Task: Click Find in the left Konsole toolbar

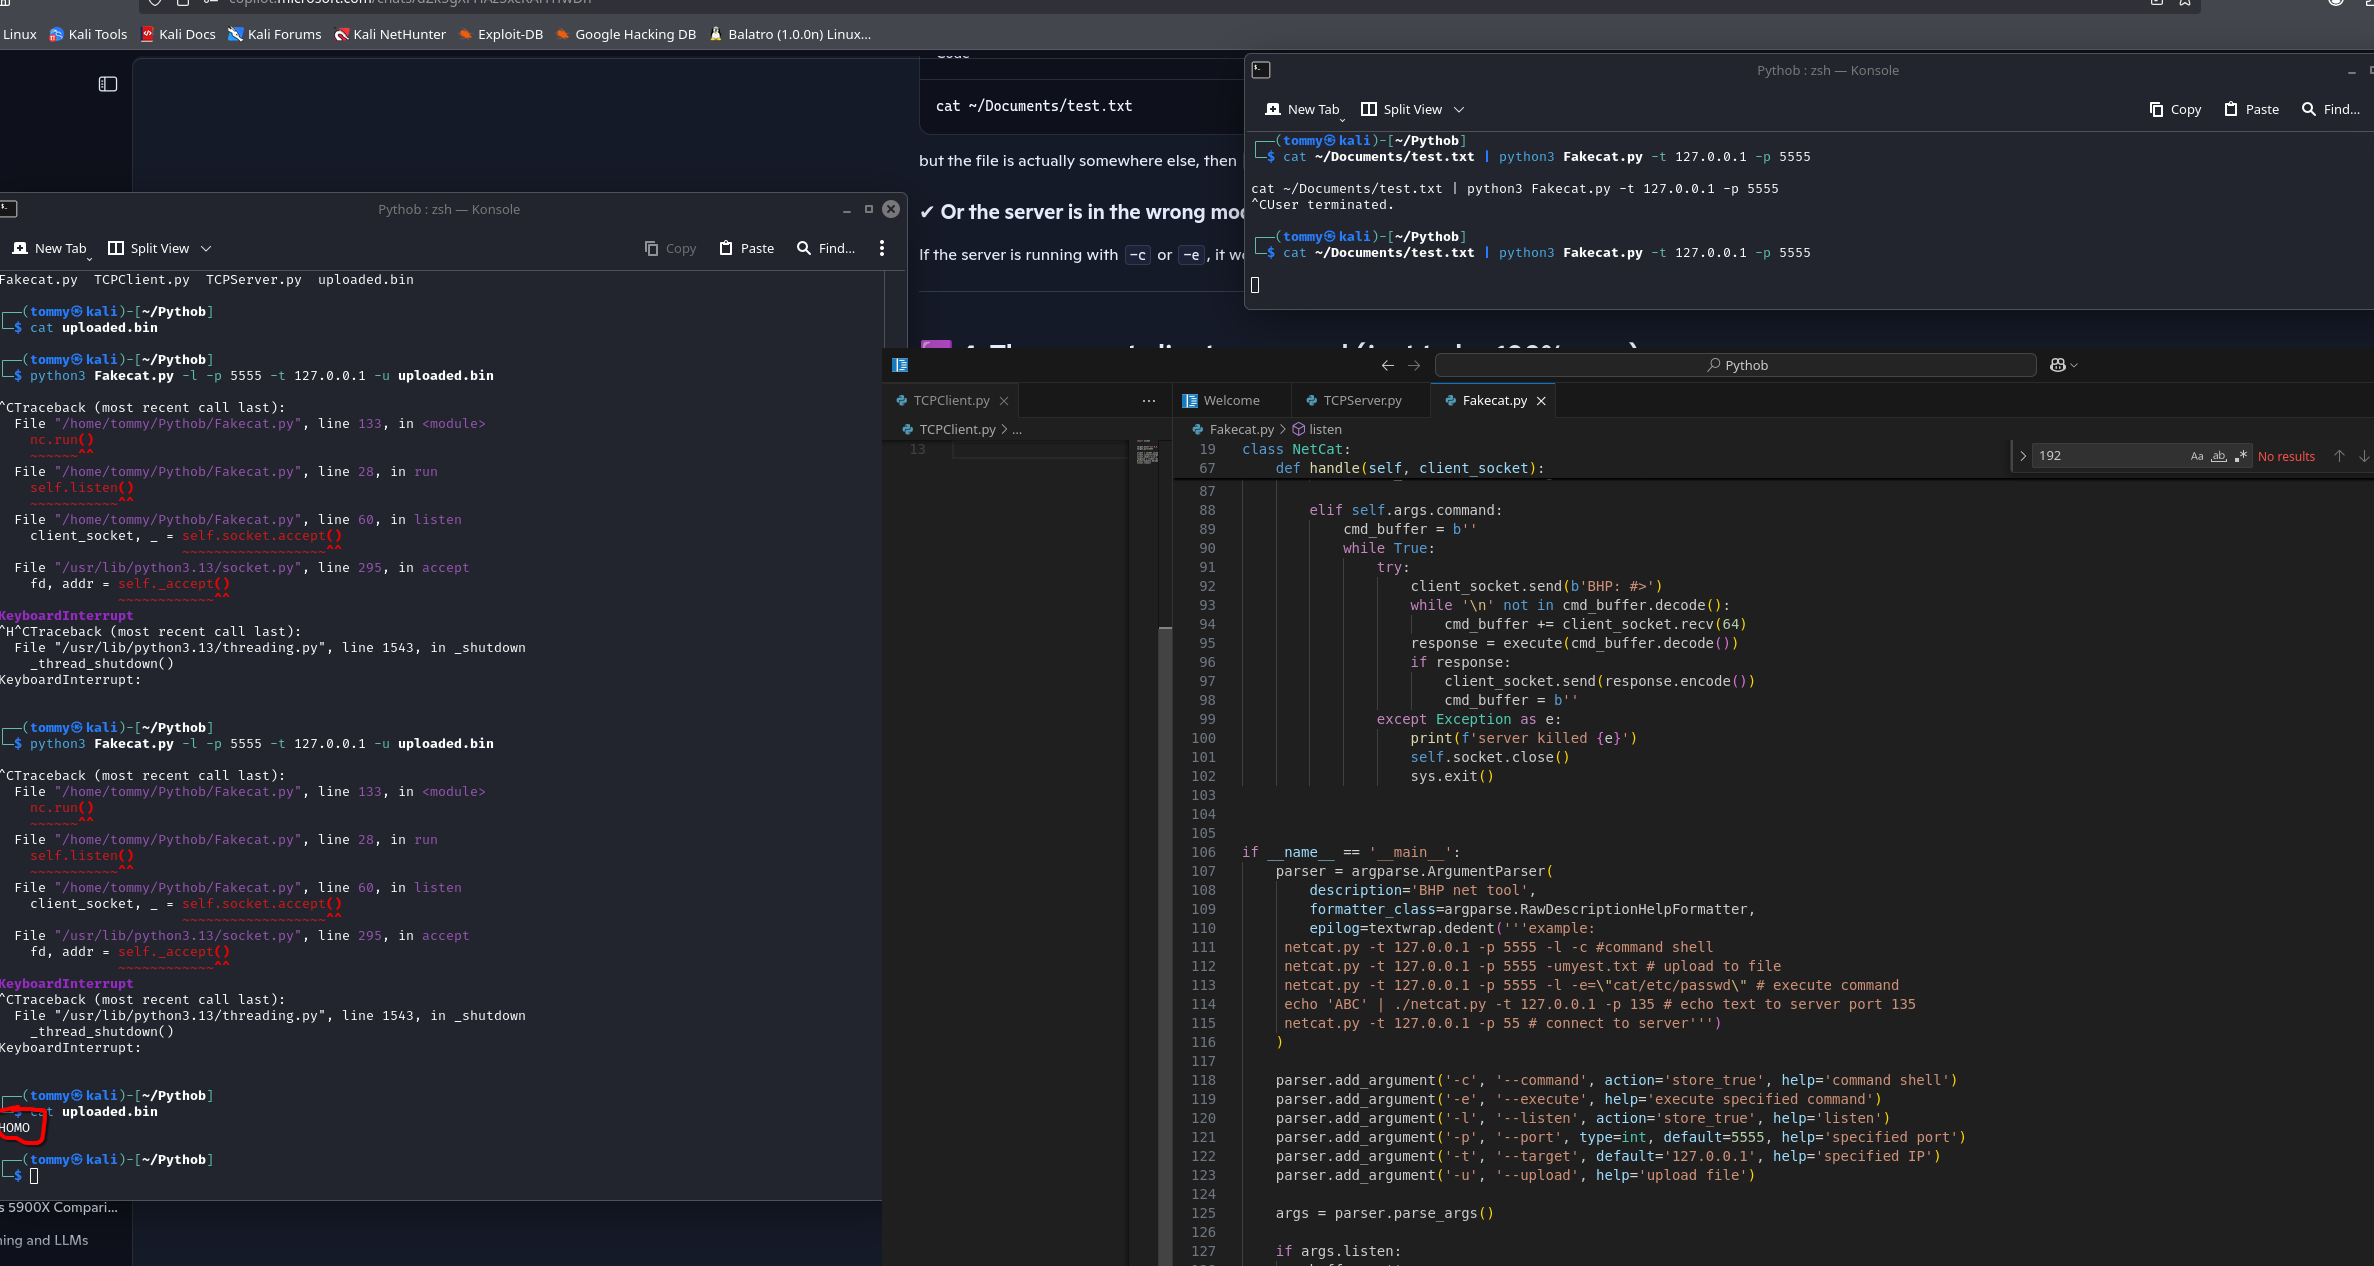Action: (x=826, y=248)
